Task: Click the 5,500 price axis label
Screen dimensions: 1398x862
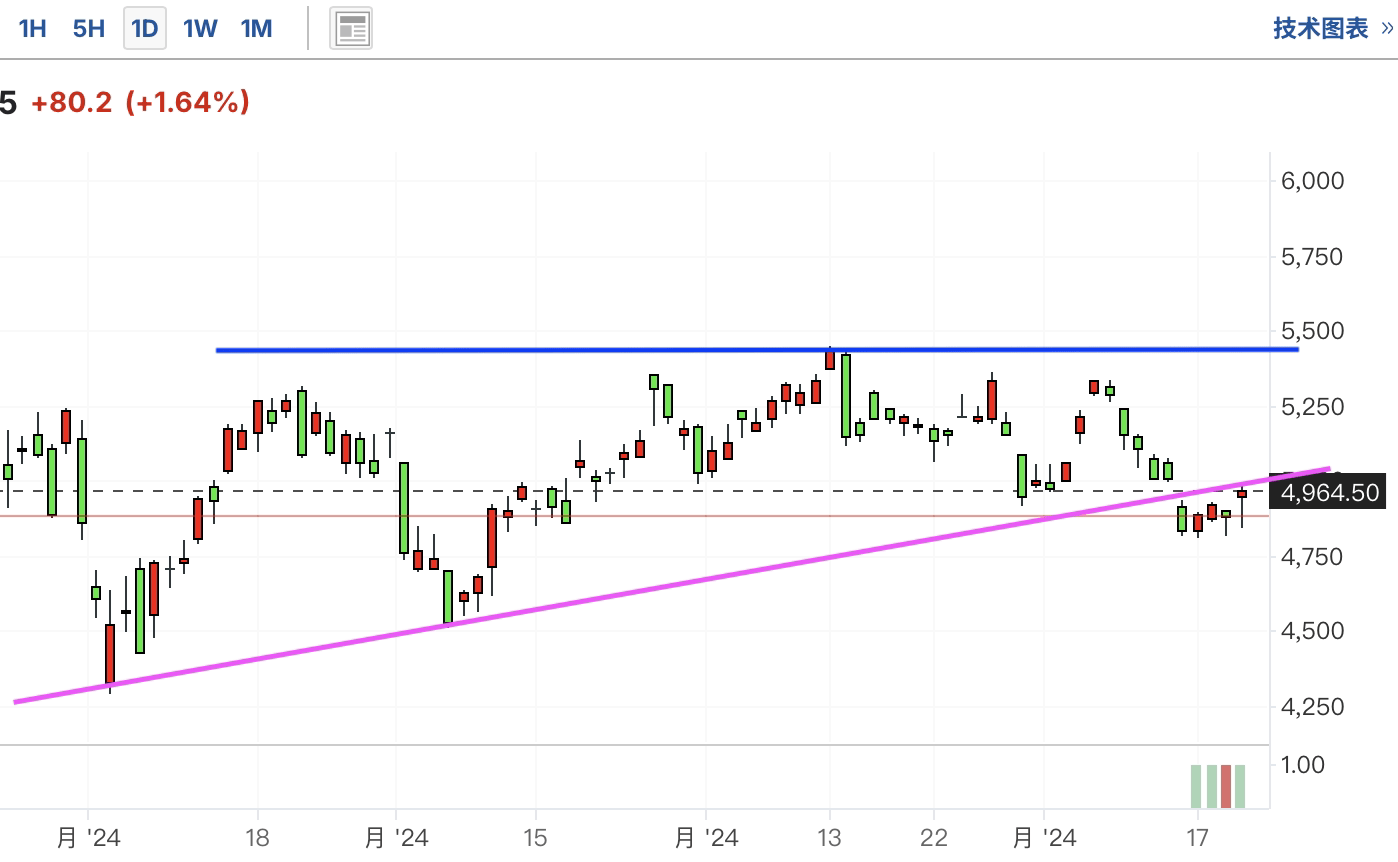Action: (1312, 331)
